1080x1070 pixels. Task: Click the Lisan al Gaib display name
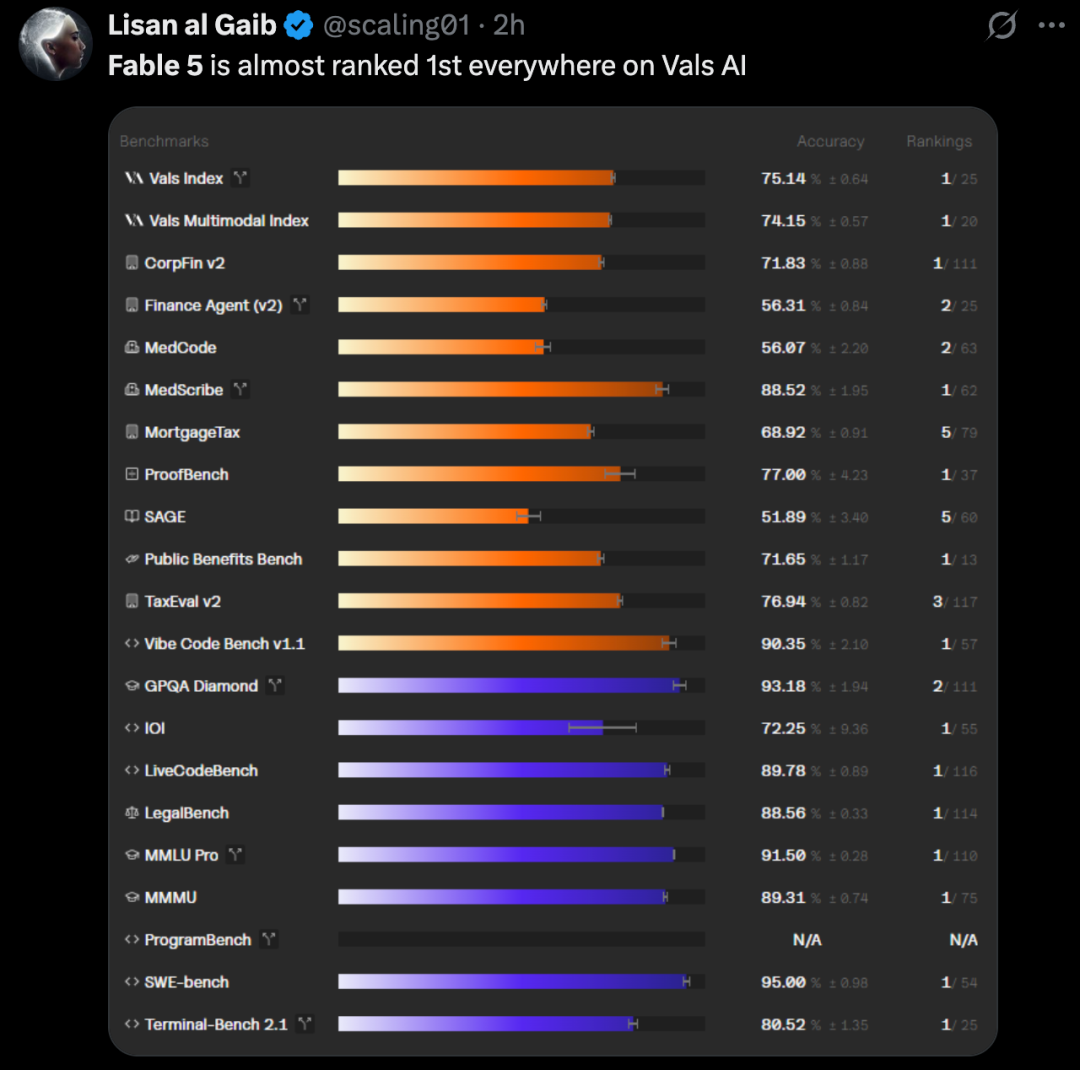click(x=192, y=25)
